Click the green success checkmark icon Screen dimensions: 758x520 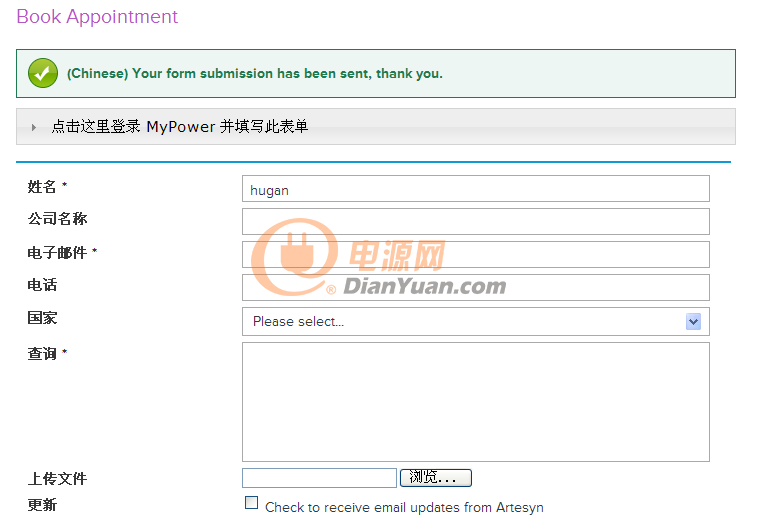(x=43, y=73)
